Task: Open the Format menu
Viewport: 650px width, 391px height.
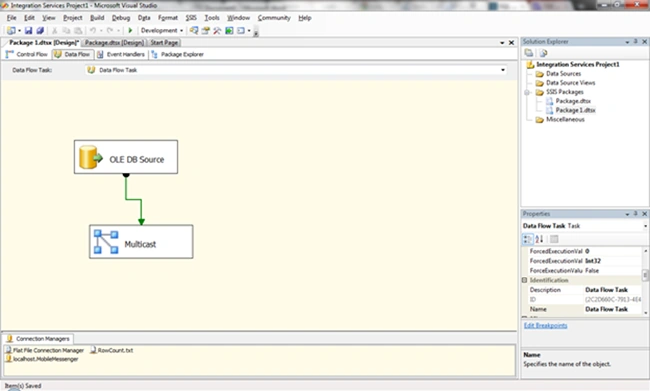Action: point(168,18)
